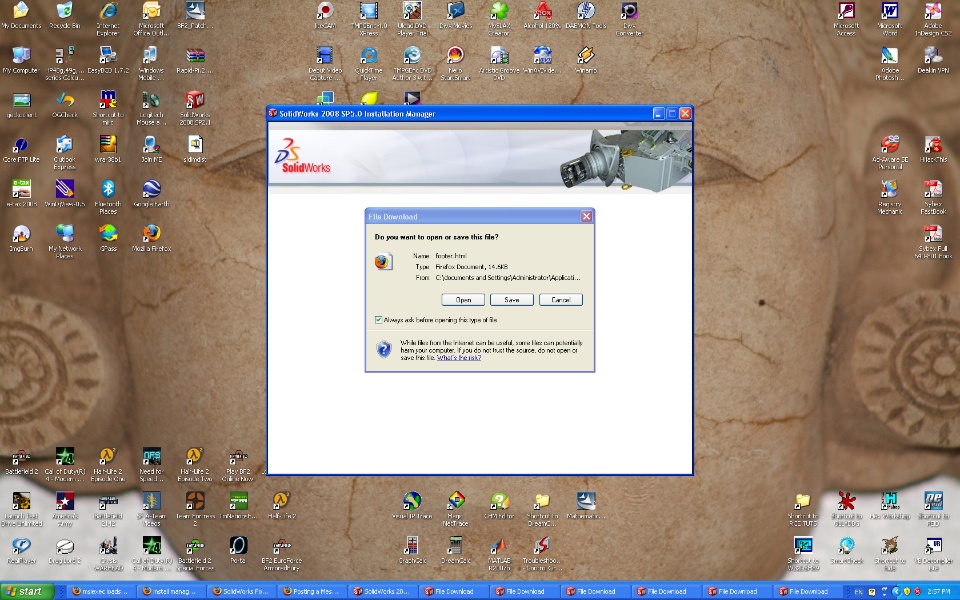Open the Portal game shortcut
This screenshot has width=960, height=600.
pos(238,550)
